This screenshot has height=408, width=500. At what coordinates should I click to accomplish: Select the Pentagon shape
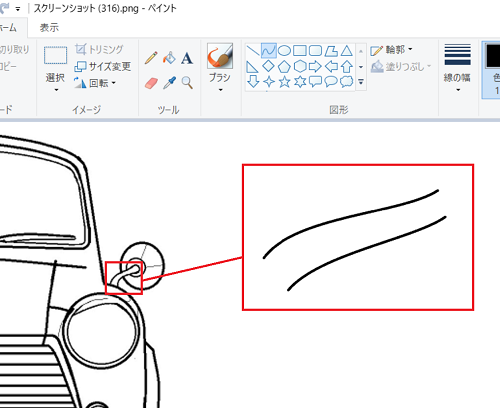(284, 66)
